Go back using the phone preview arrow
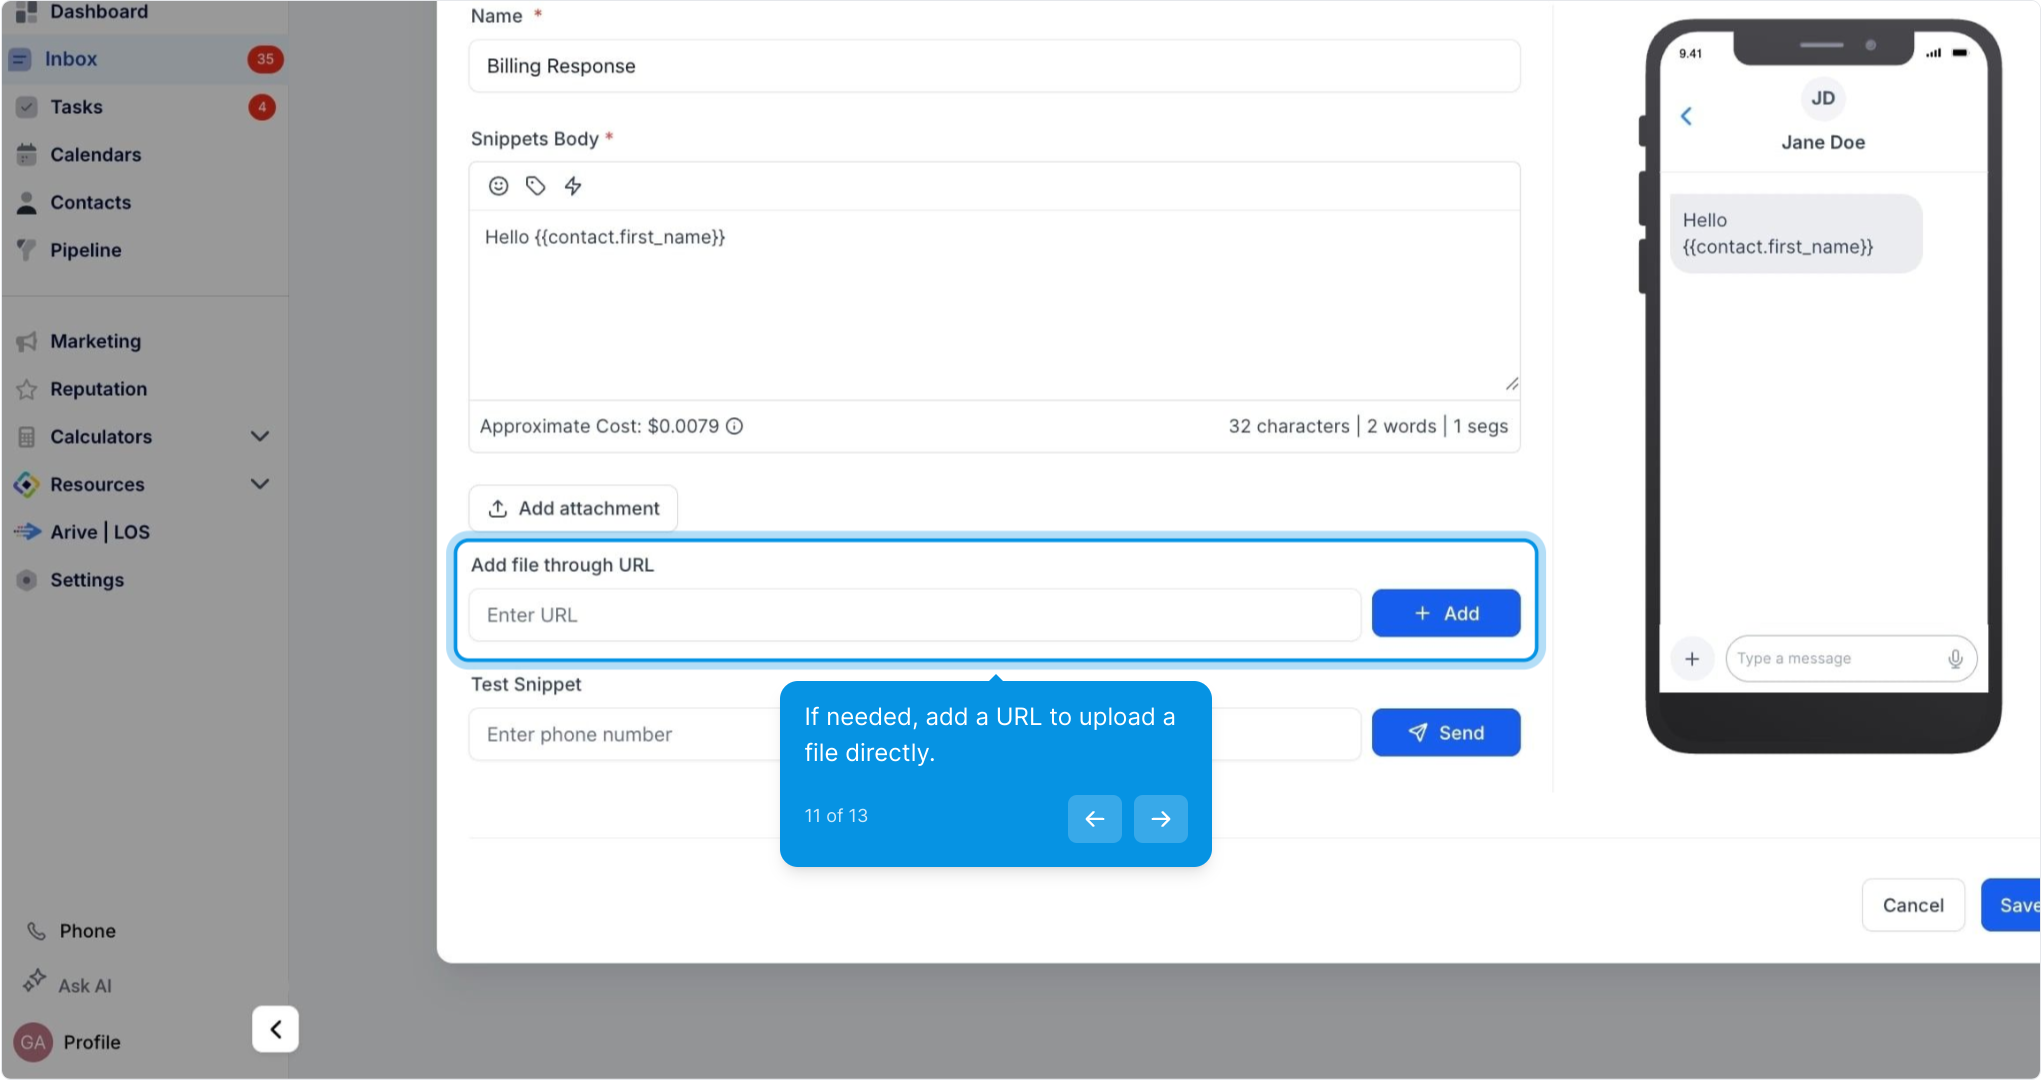This screenshot has height=1080, width=2042. tap(1687, 117)
